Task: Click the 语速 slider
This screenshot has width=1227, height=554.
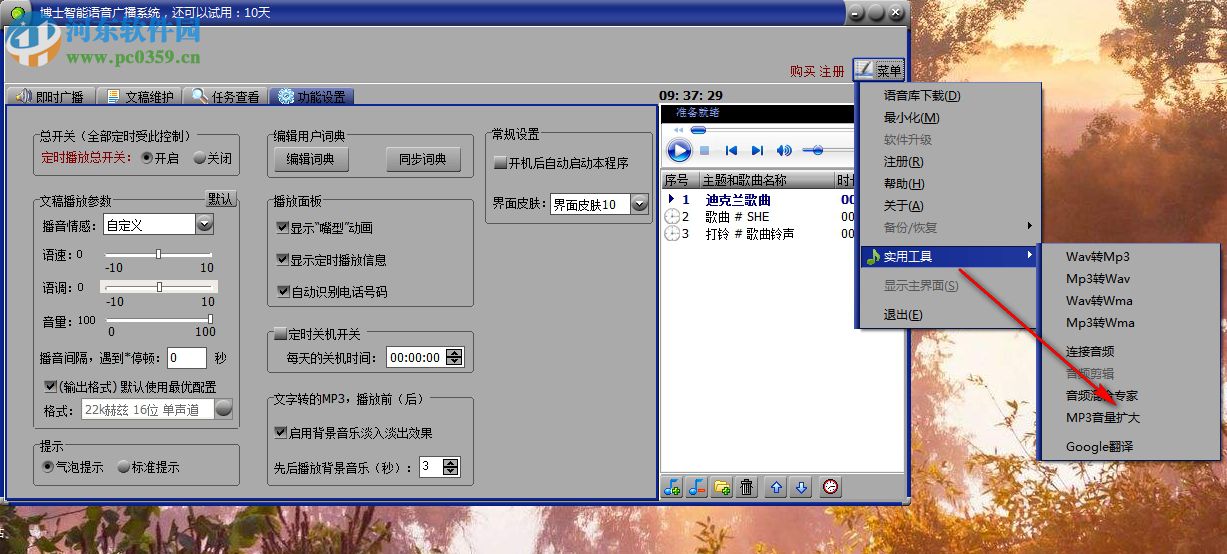Action: (159, 255)
